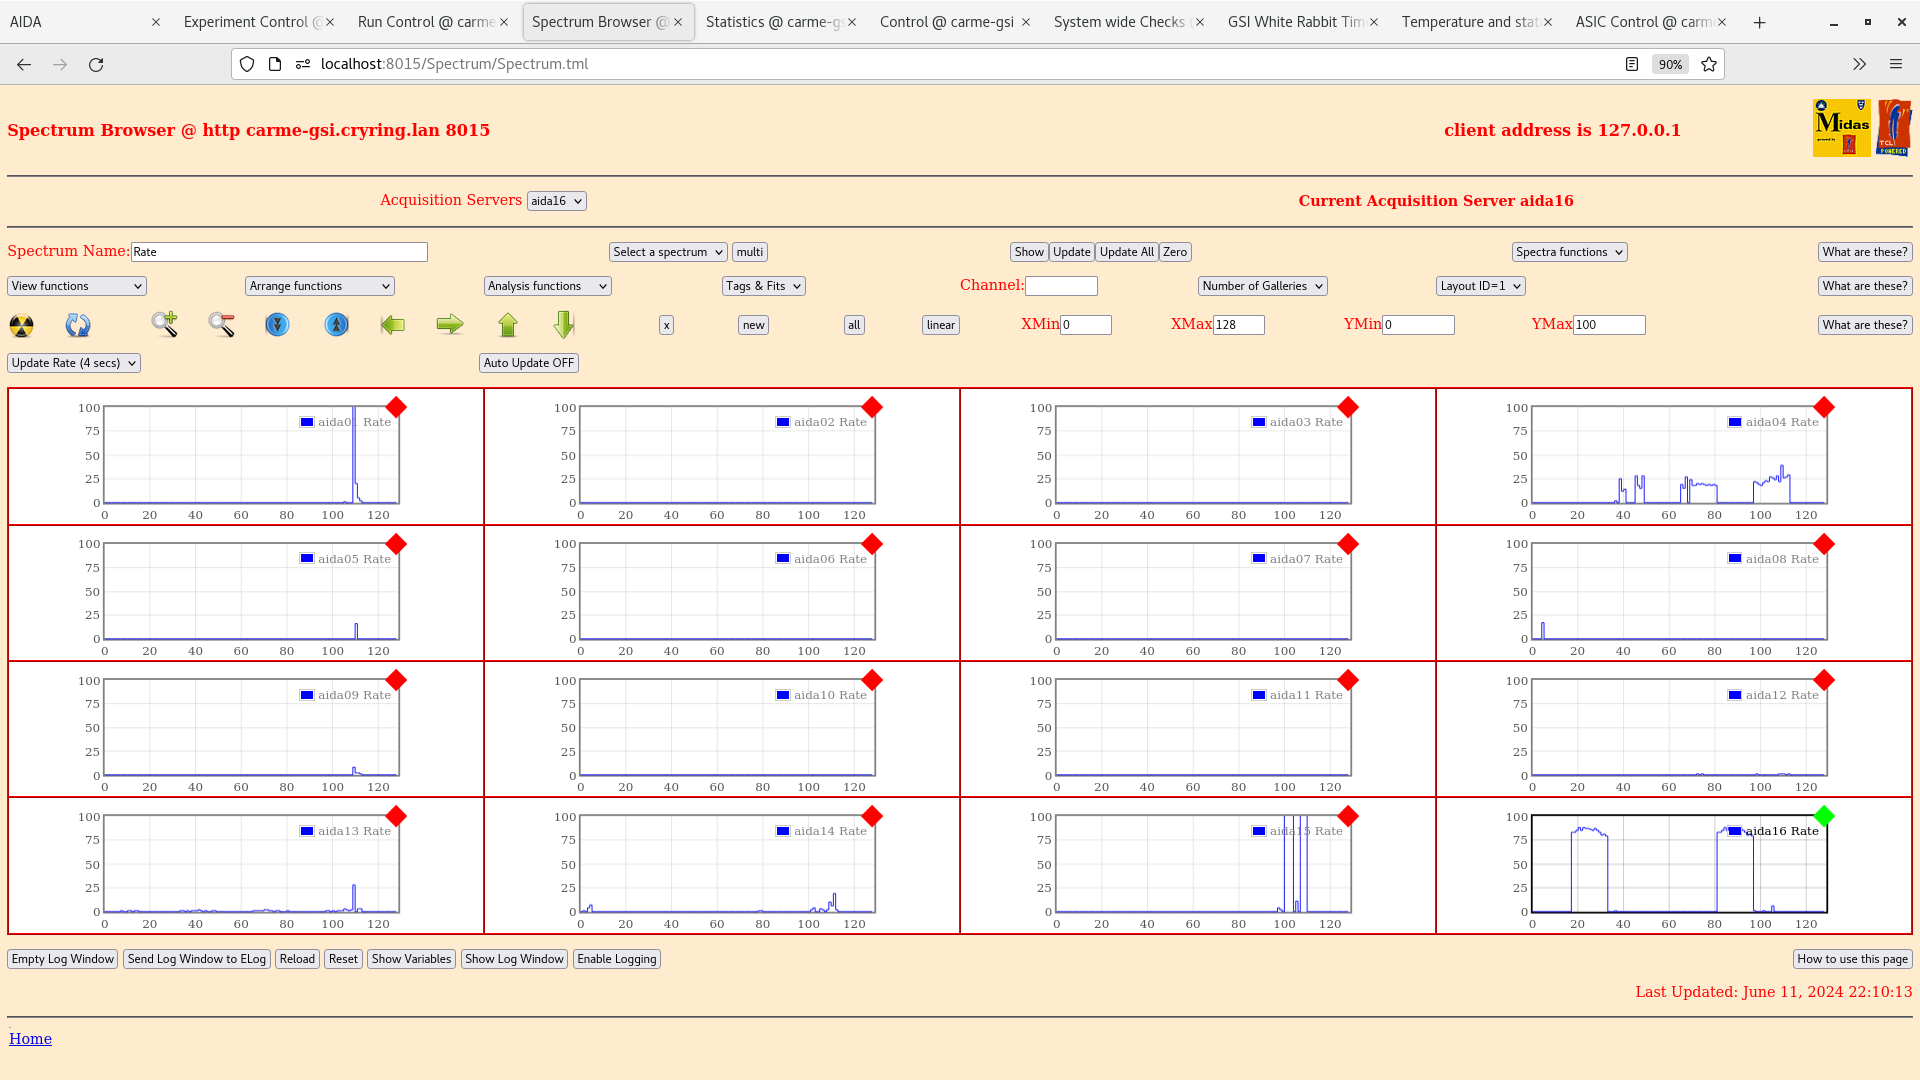This screenshot has width=1920, height=1080.
Task: Expand the Analysis functions dropdown
Action: tap(547, 286)
